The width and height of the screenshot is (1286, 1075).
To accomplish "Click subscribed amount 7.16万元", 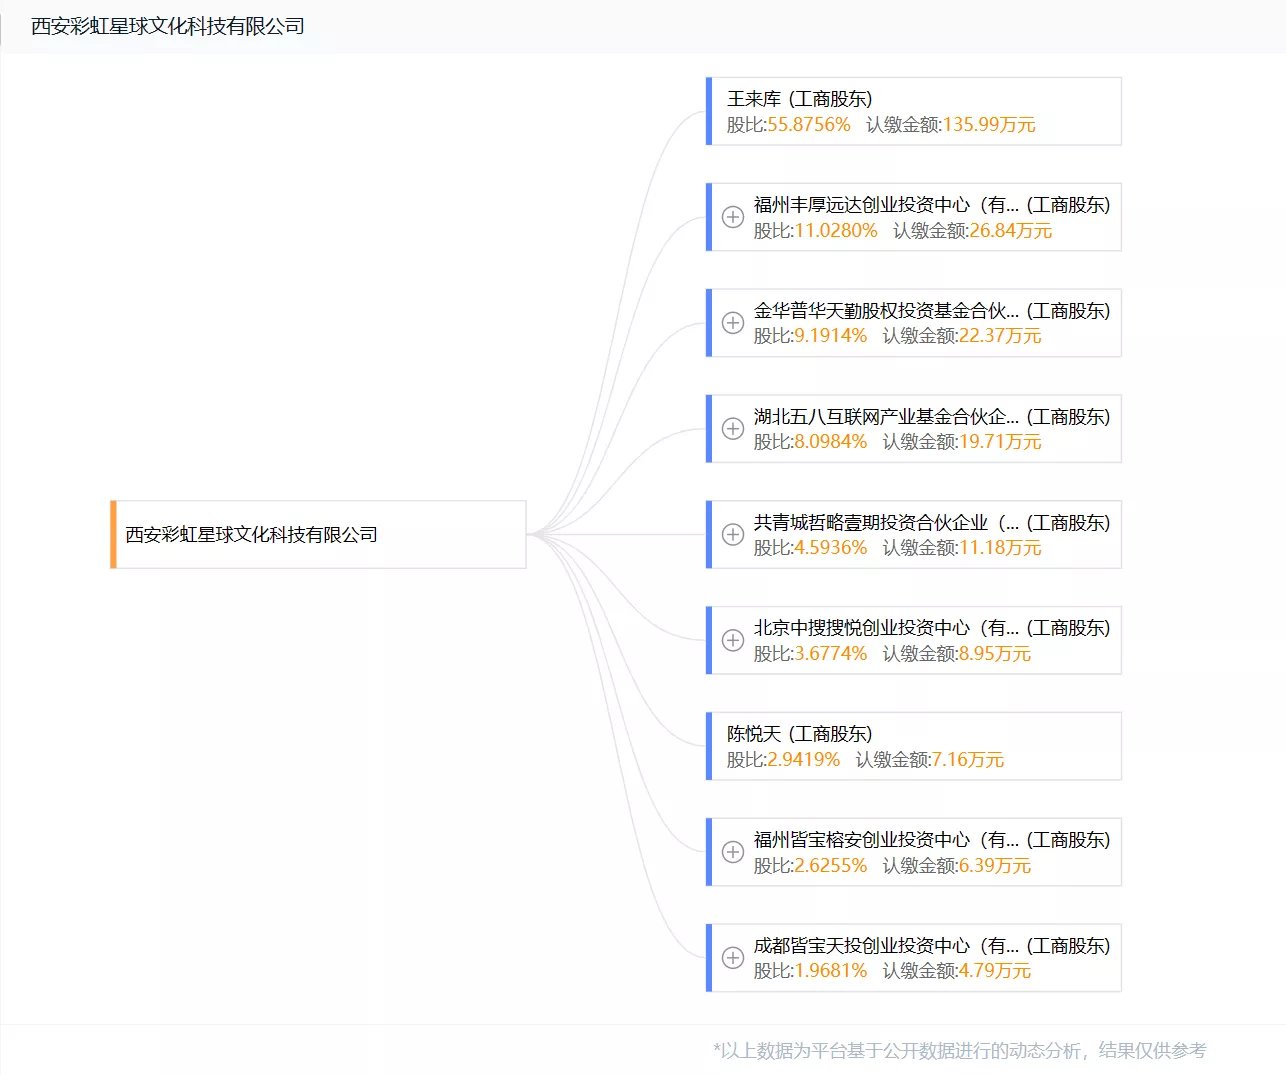I will 968,760.
